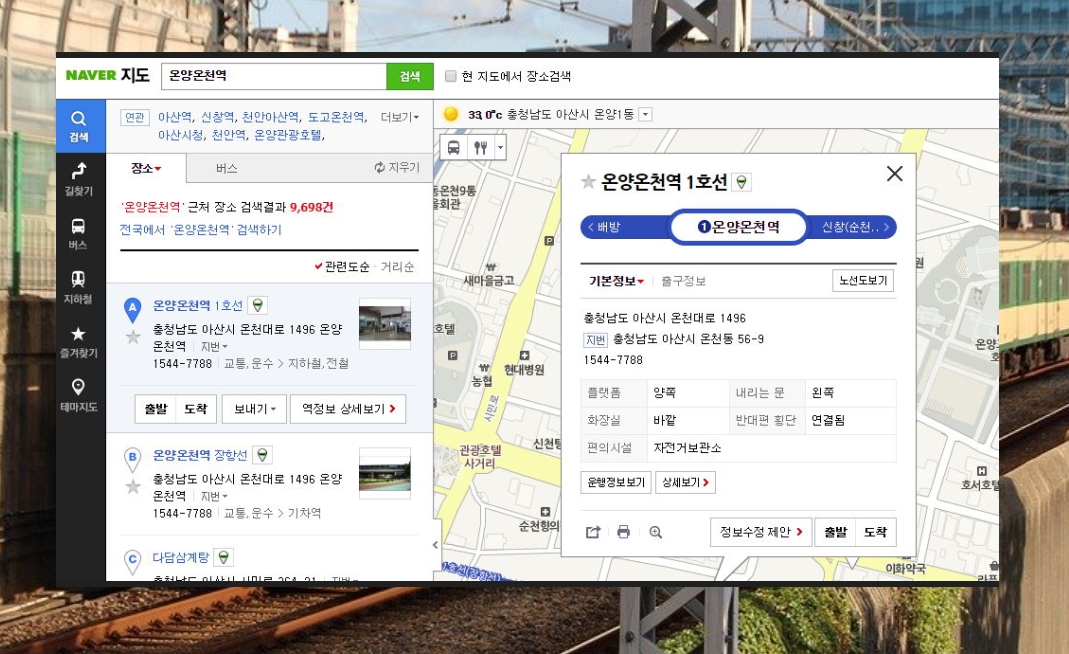Click the print icon in popup footer
Image resolution: width=1069 pixels, height=654 pixels.
[623, 532]
